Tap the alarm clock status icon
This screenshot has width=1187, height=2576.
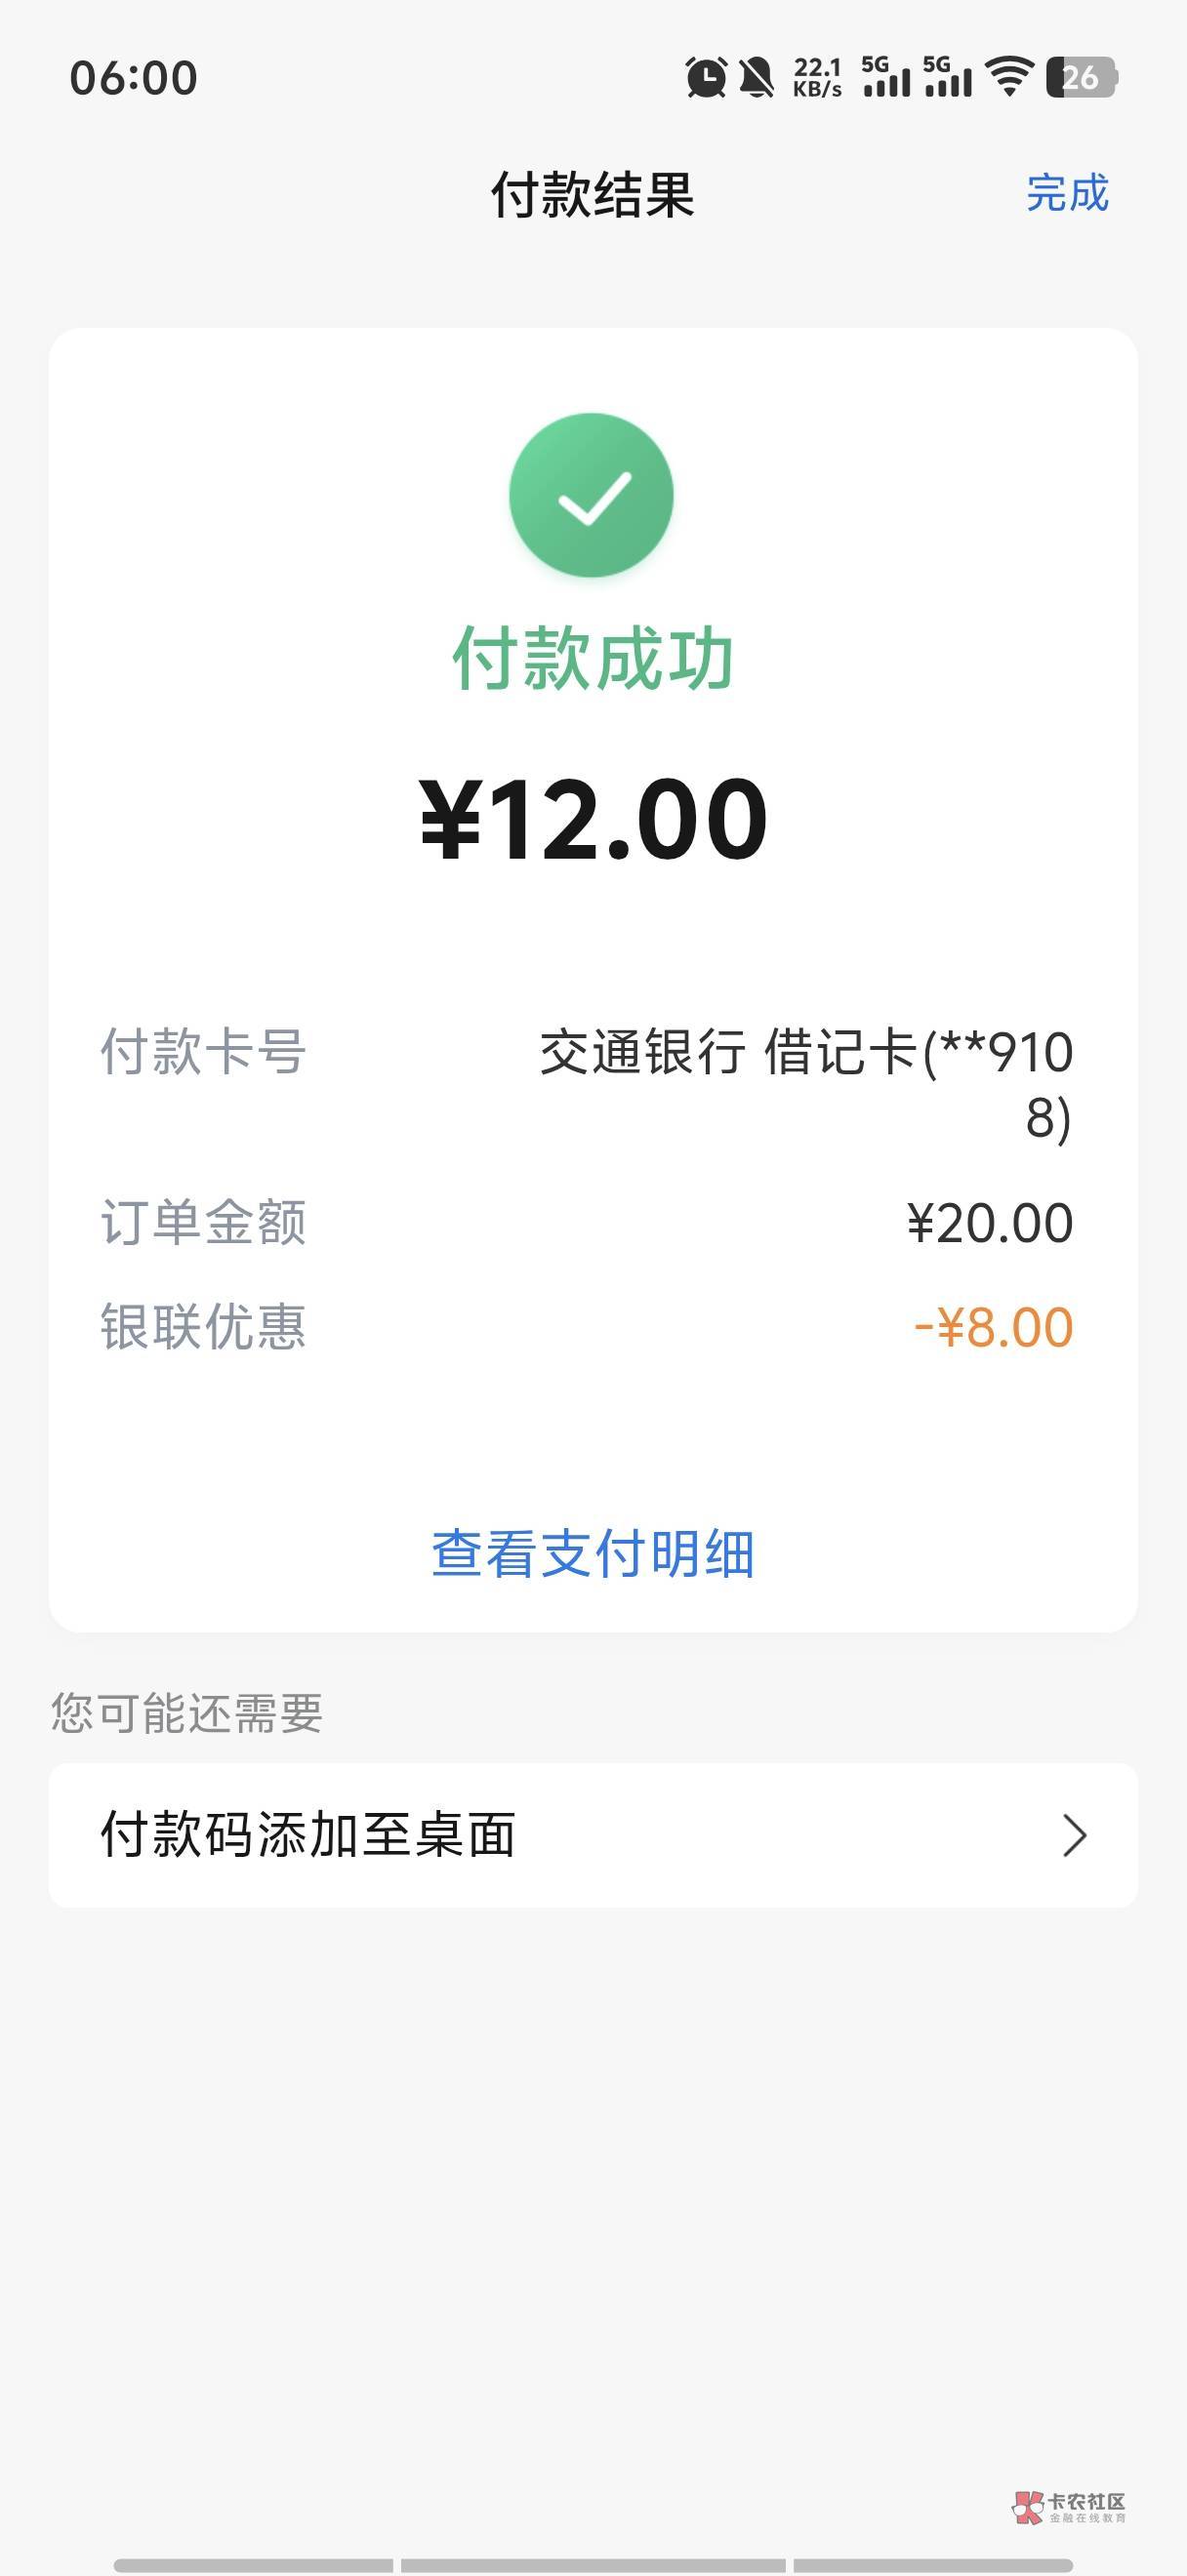706,77
